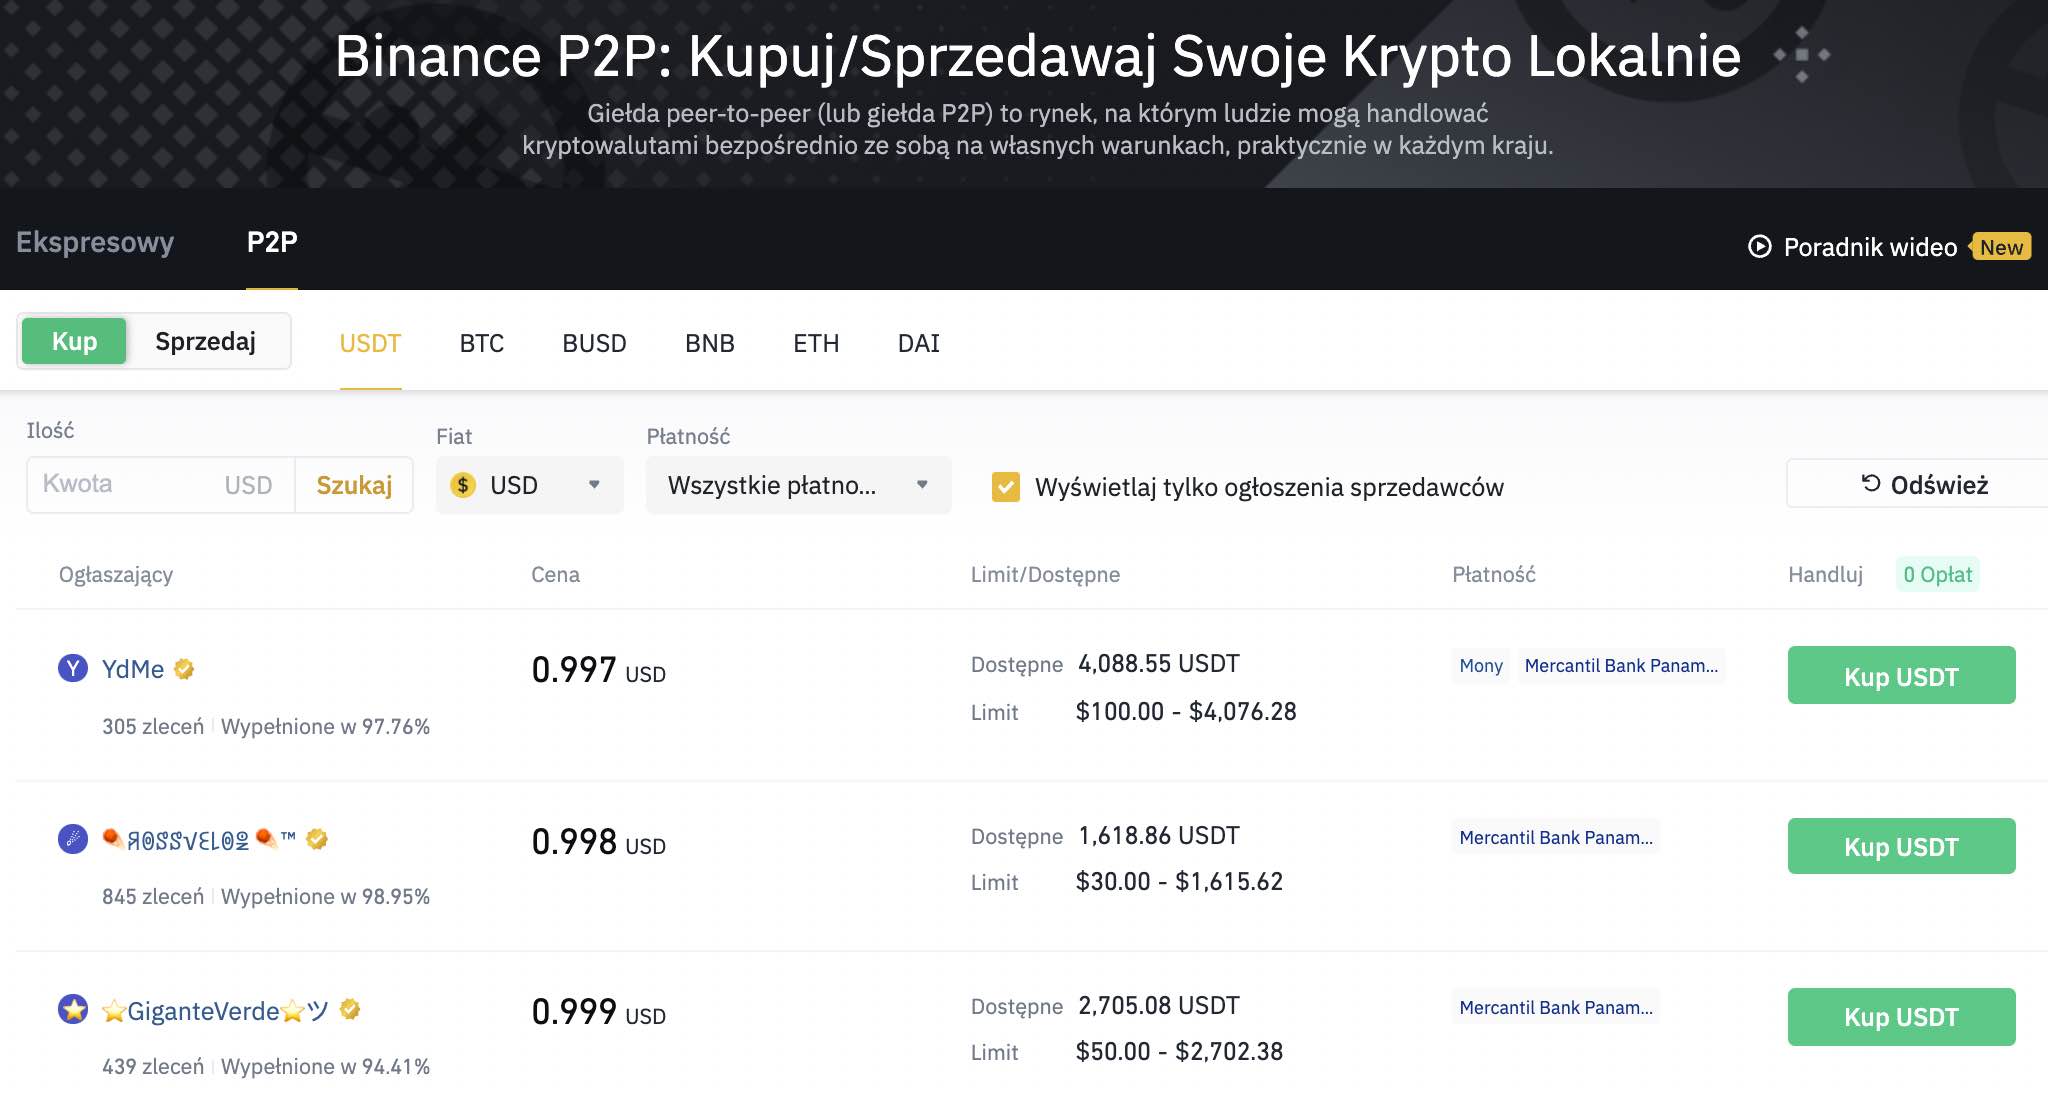Click the Cena column header
The image size is (2048, 1096).
(x=555, y=574)
